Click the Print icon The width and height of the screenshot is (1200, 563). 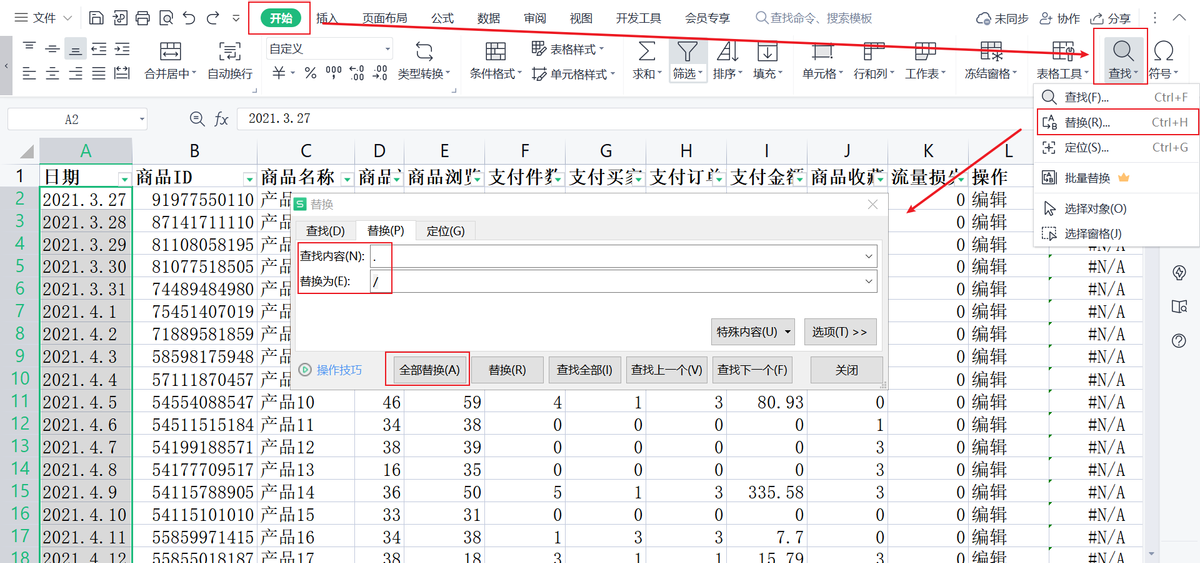[x=142, y=18]
